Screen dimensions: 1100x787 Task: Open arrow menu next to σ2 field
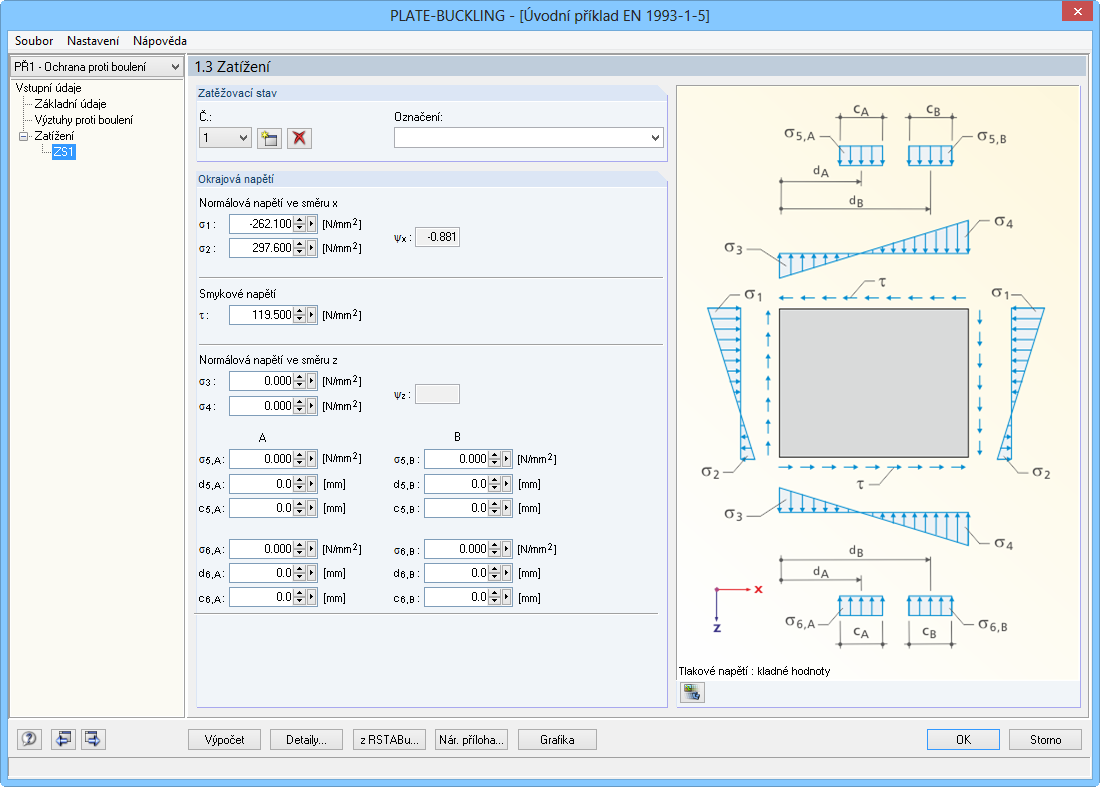point(312,248)
